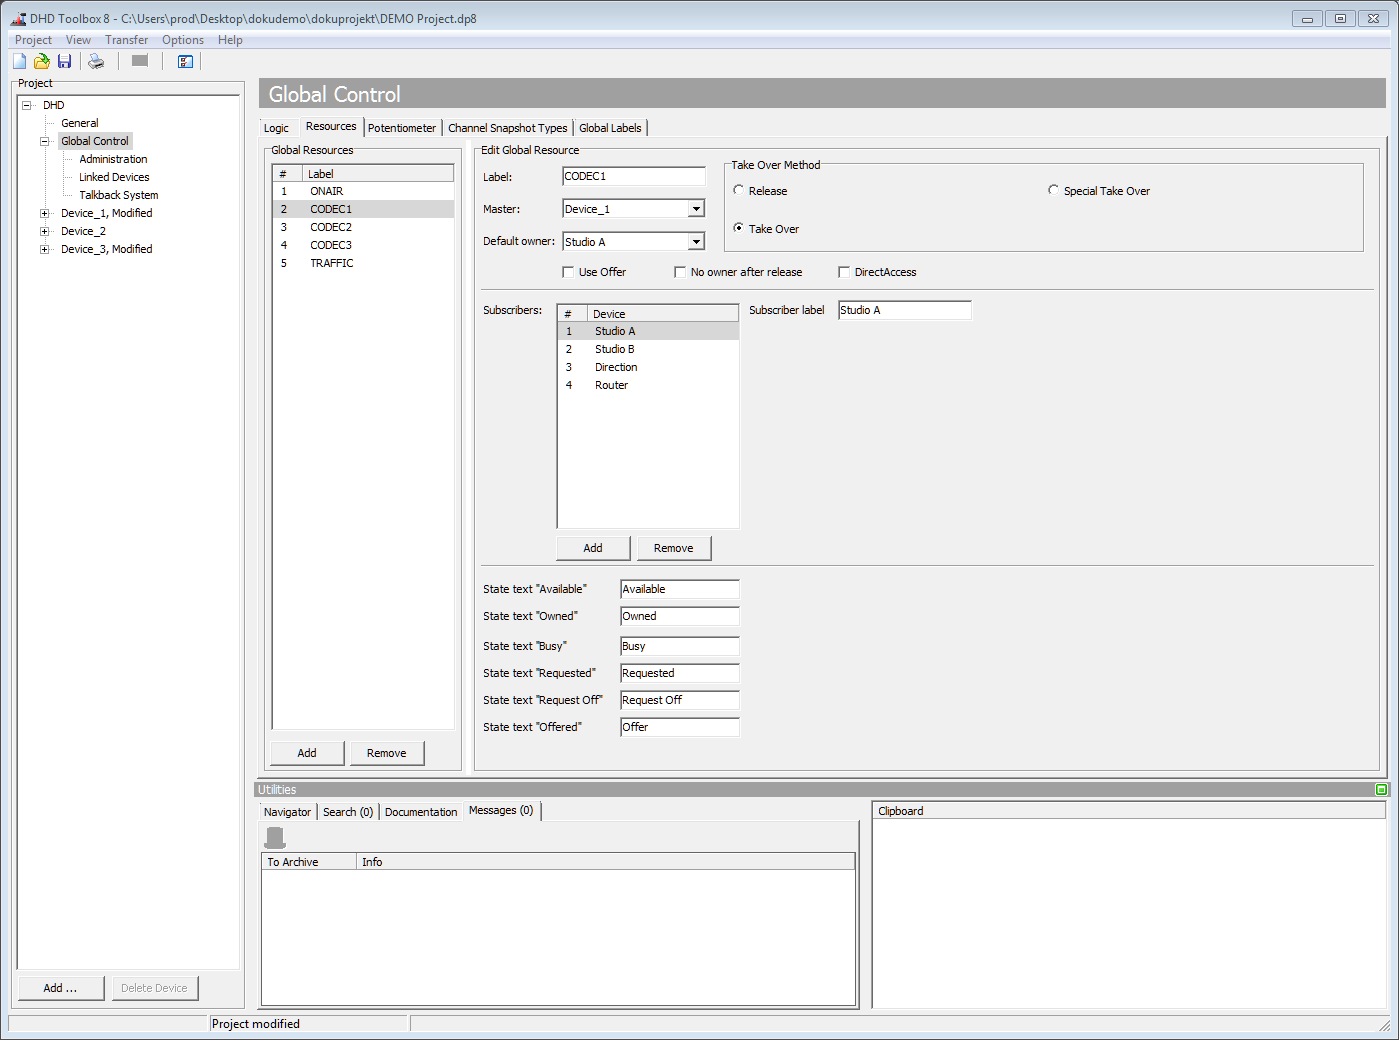Open the Default owner dropdown
Screen dimensions: 1399x1040
pos(696,240)
